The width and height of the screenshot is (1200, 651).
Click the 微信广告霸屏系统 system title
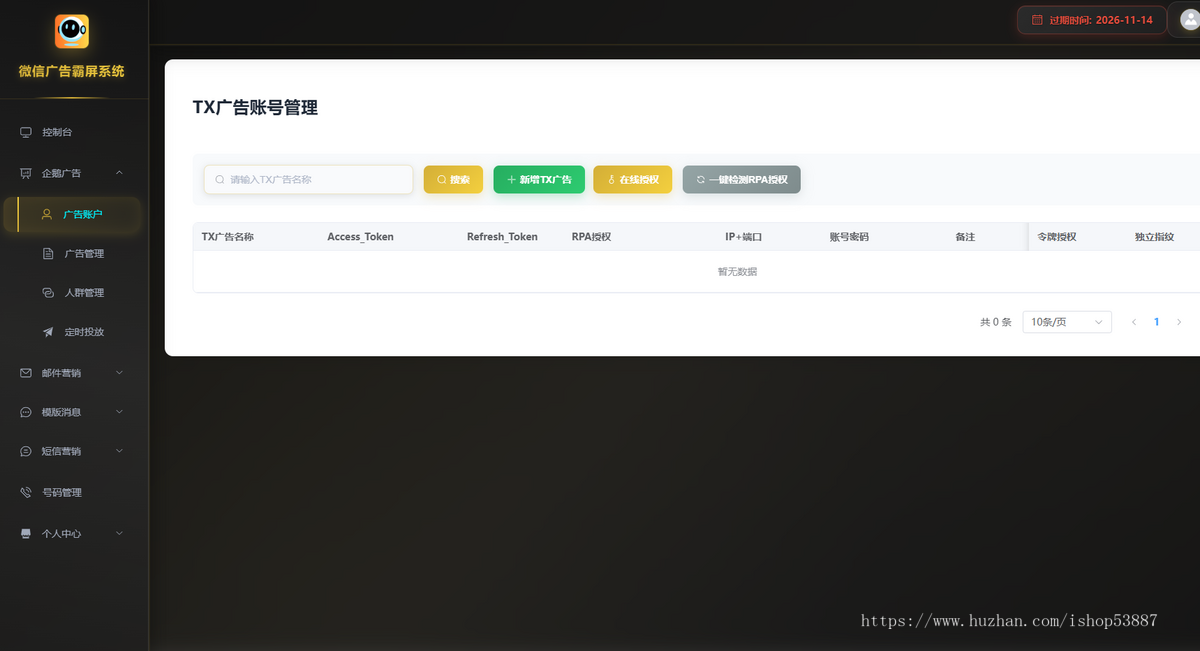tap(72, 71)
